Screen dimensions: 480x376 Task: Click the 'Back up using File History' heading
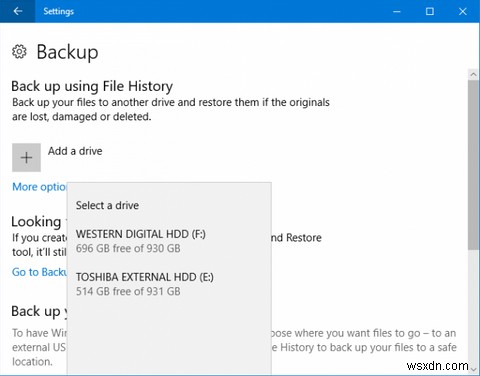tap(92, 86)
